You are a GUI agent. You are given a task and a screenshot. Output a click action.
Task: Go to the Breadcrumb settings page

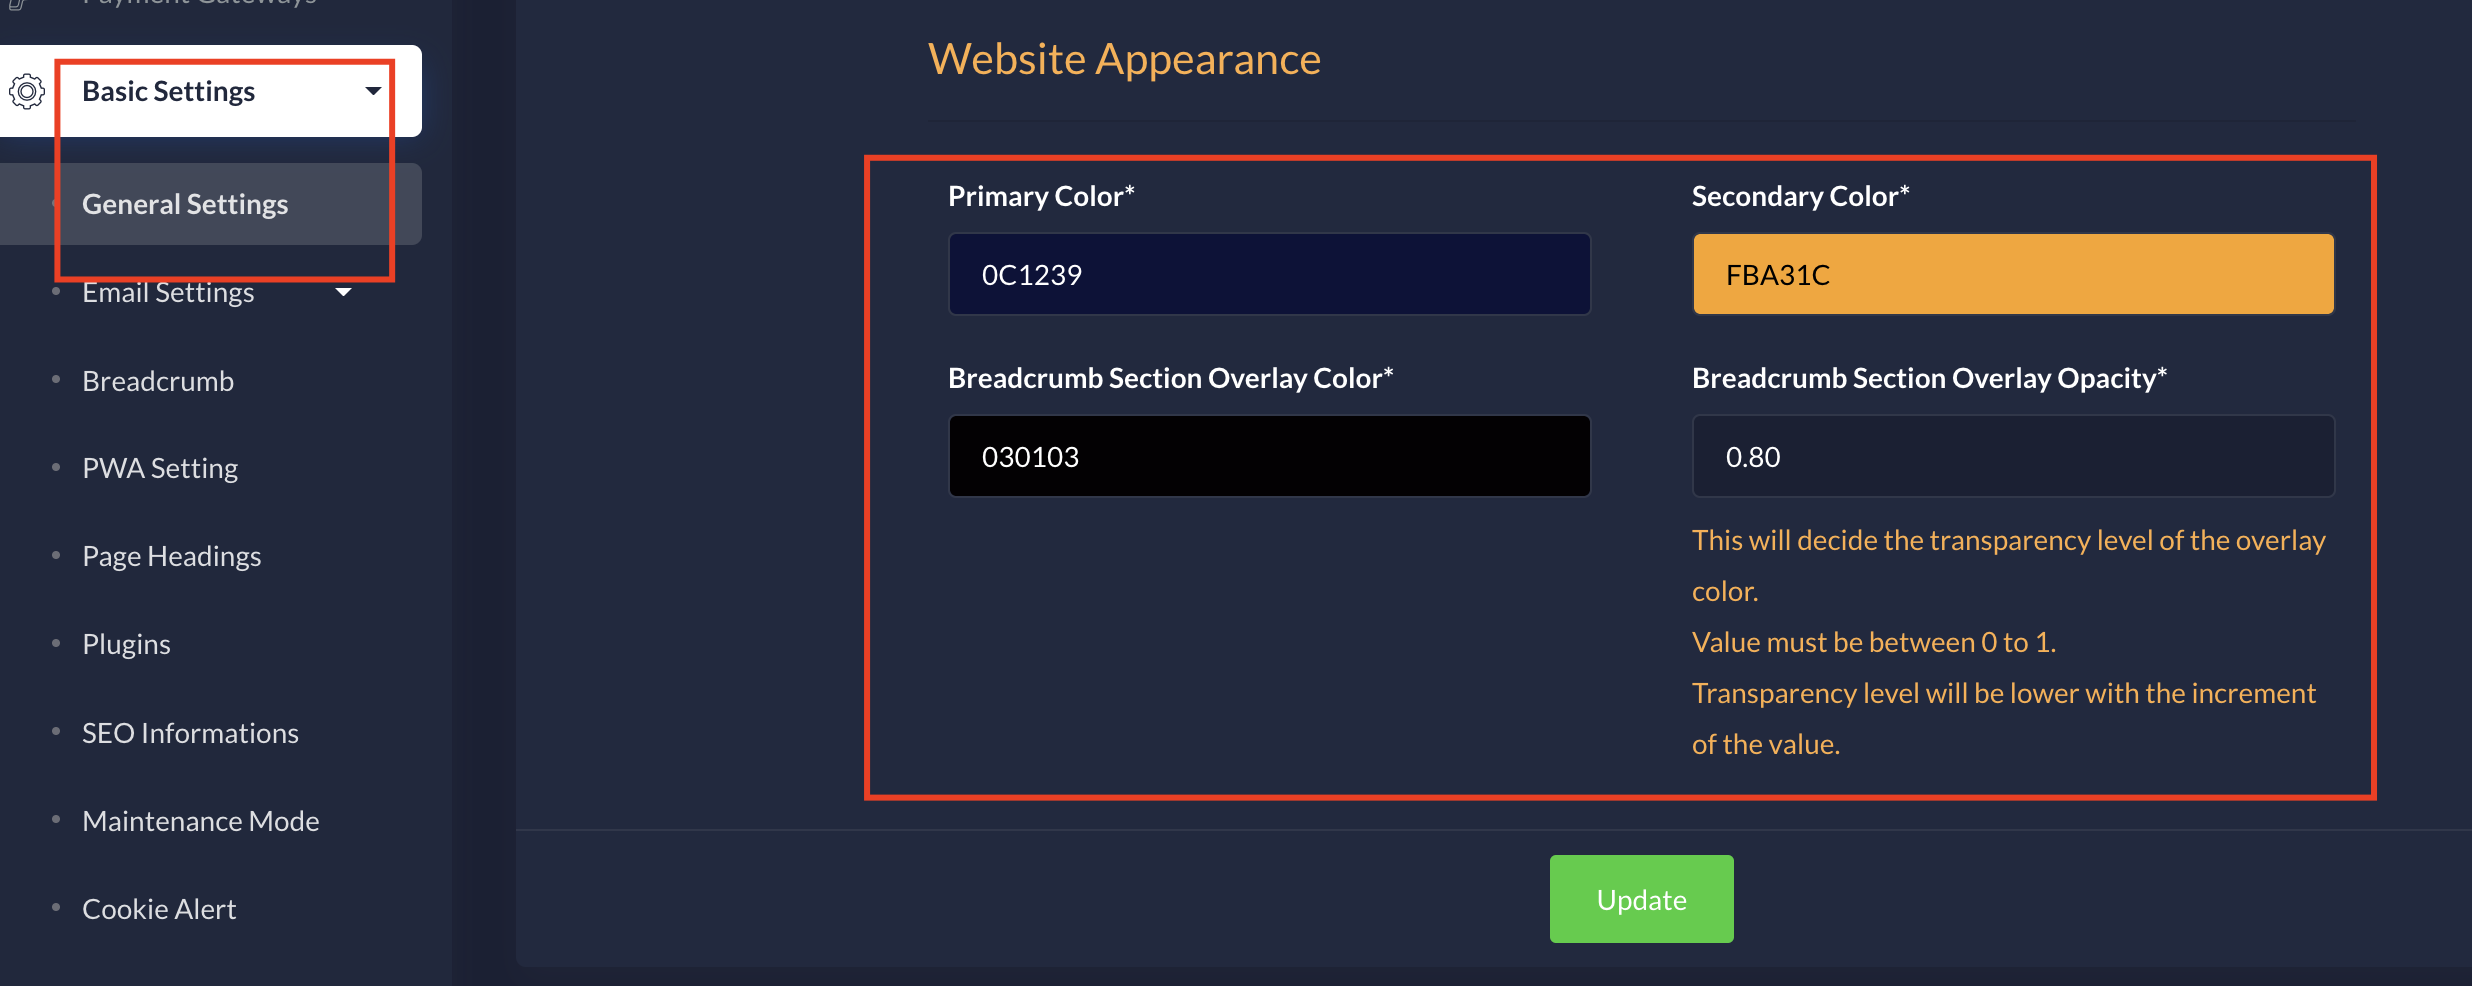point(158,381)
